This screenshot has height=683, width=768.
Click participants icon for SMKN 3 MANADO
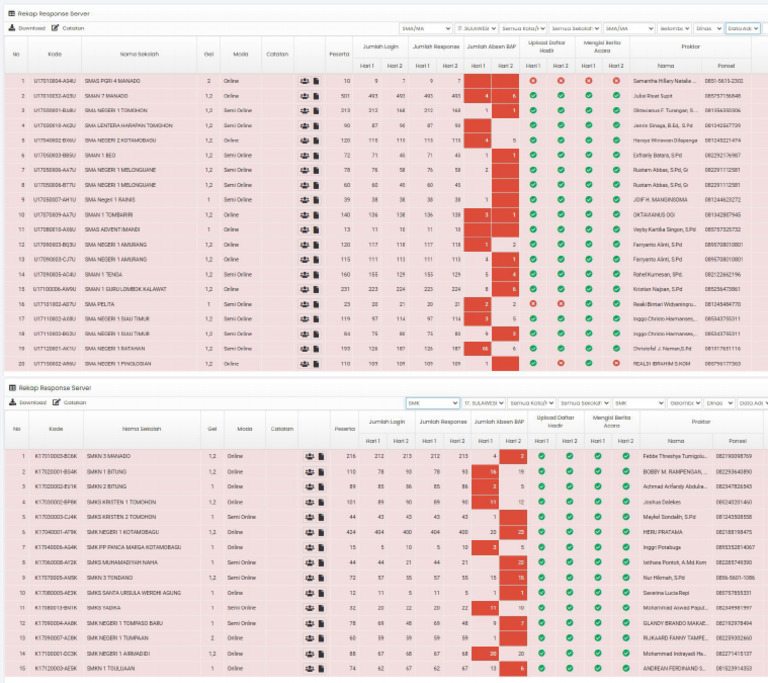click(310, 456)
